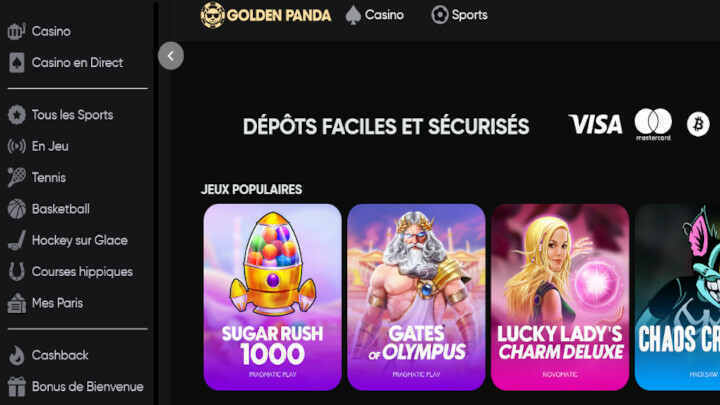Click the Casino sidebar icon
Viewport: 720px width, 405px height.
pos(17,31)
